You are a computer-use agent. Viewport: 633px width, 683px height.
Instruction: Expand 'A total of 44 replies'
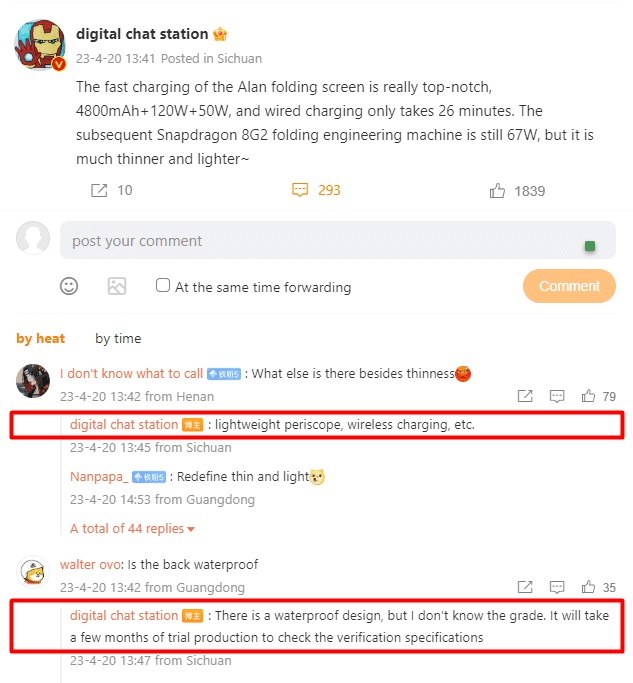point(132,528)
